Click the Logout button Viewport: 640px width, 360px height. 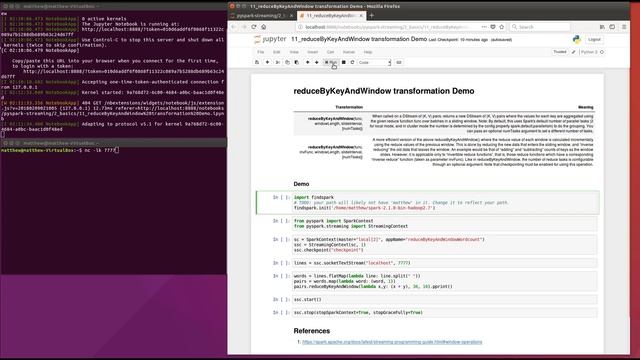pyautogui.click(x=594, y=40)
